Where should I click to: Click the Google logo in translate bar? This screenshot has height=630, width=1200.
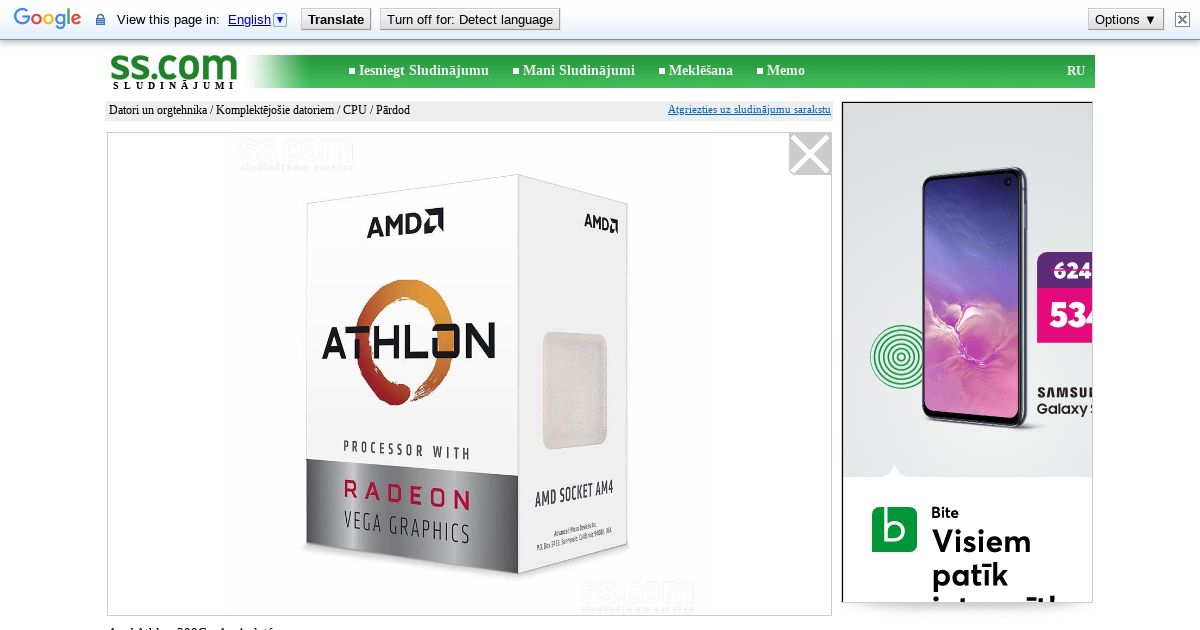click(x=47, y=19)
